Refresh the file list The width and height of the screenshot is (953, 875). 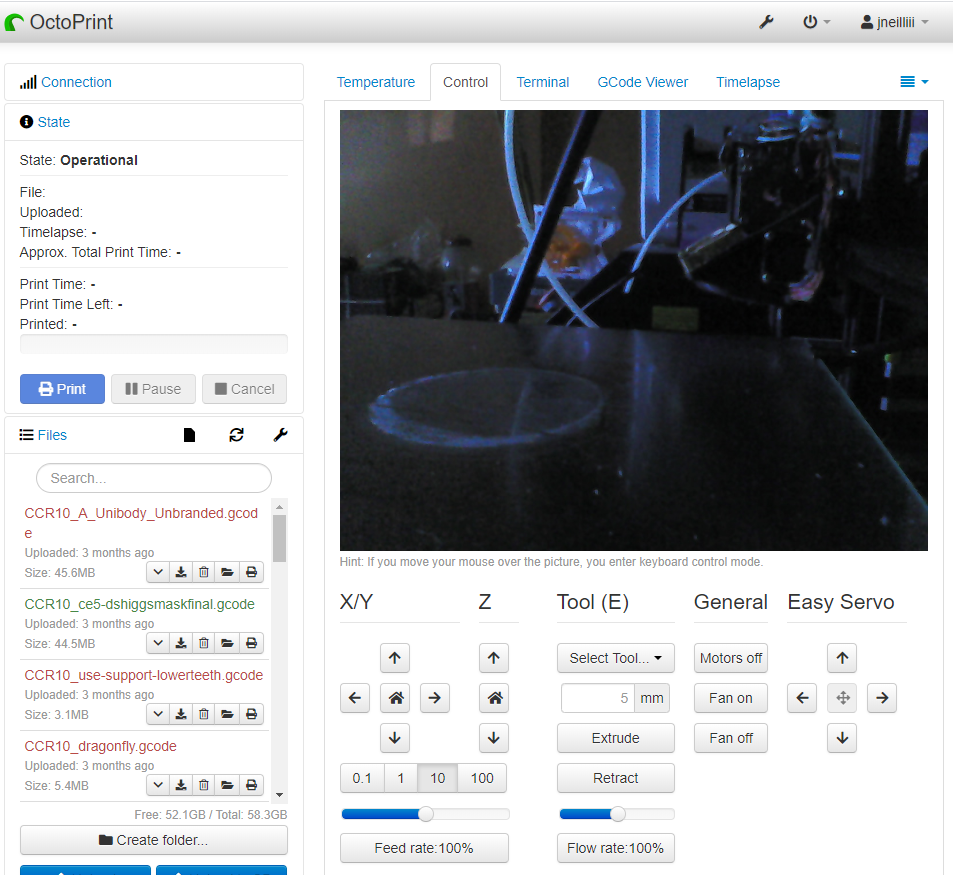[x=236, y=435]
